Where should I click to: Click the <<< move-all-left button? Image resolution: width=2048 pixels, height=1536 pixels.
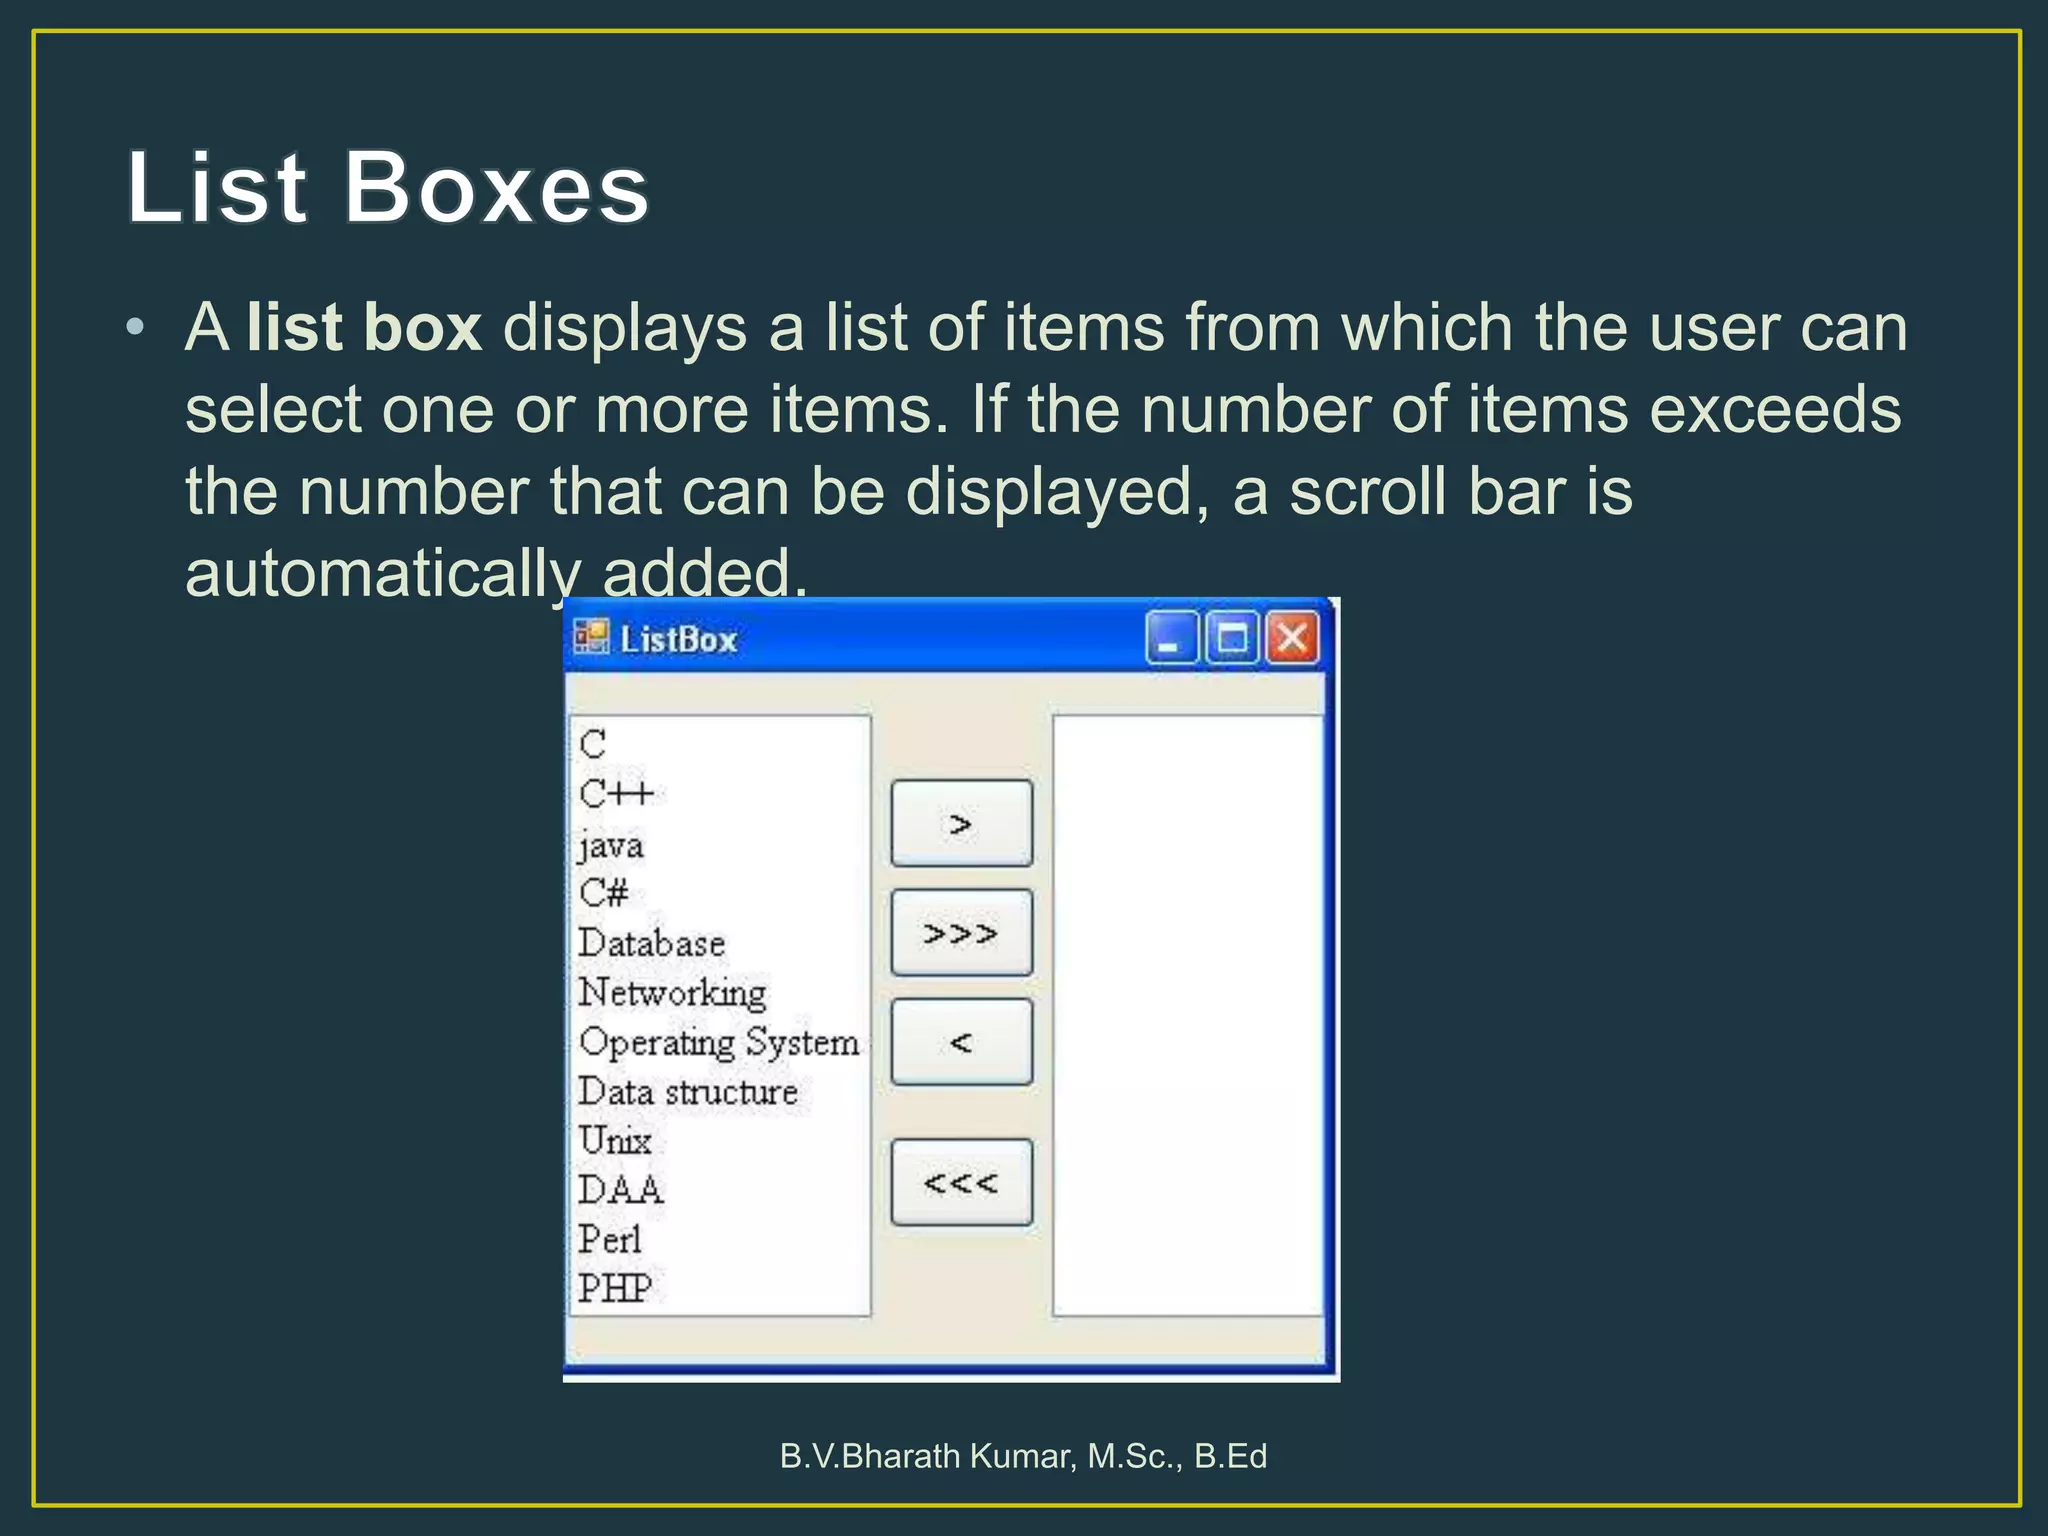click(961, 1183)
